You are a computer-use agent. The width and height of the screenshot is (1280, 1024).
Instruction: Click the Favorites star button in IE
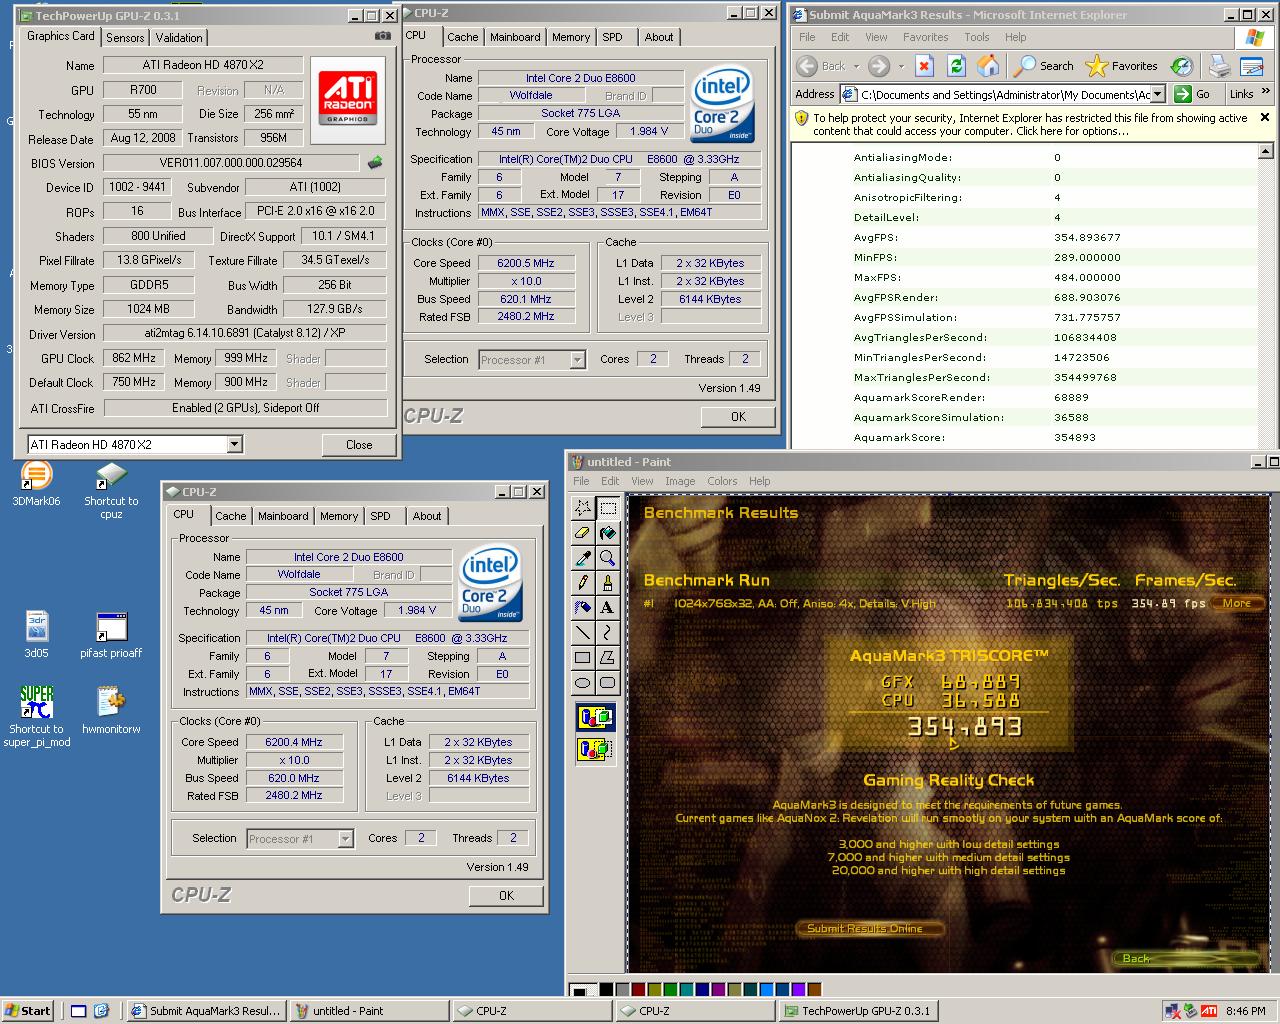pyautogui.click(x=1122, y=66)
